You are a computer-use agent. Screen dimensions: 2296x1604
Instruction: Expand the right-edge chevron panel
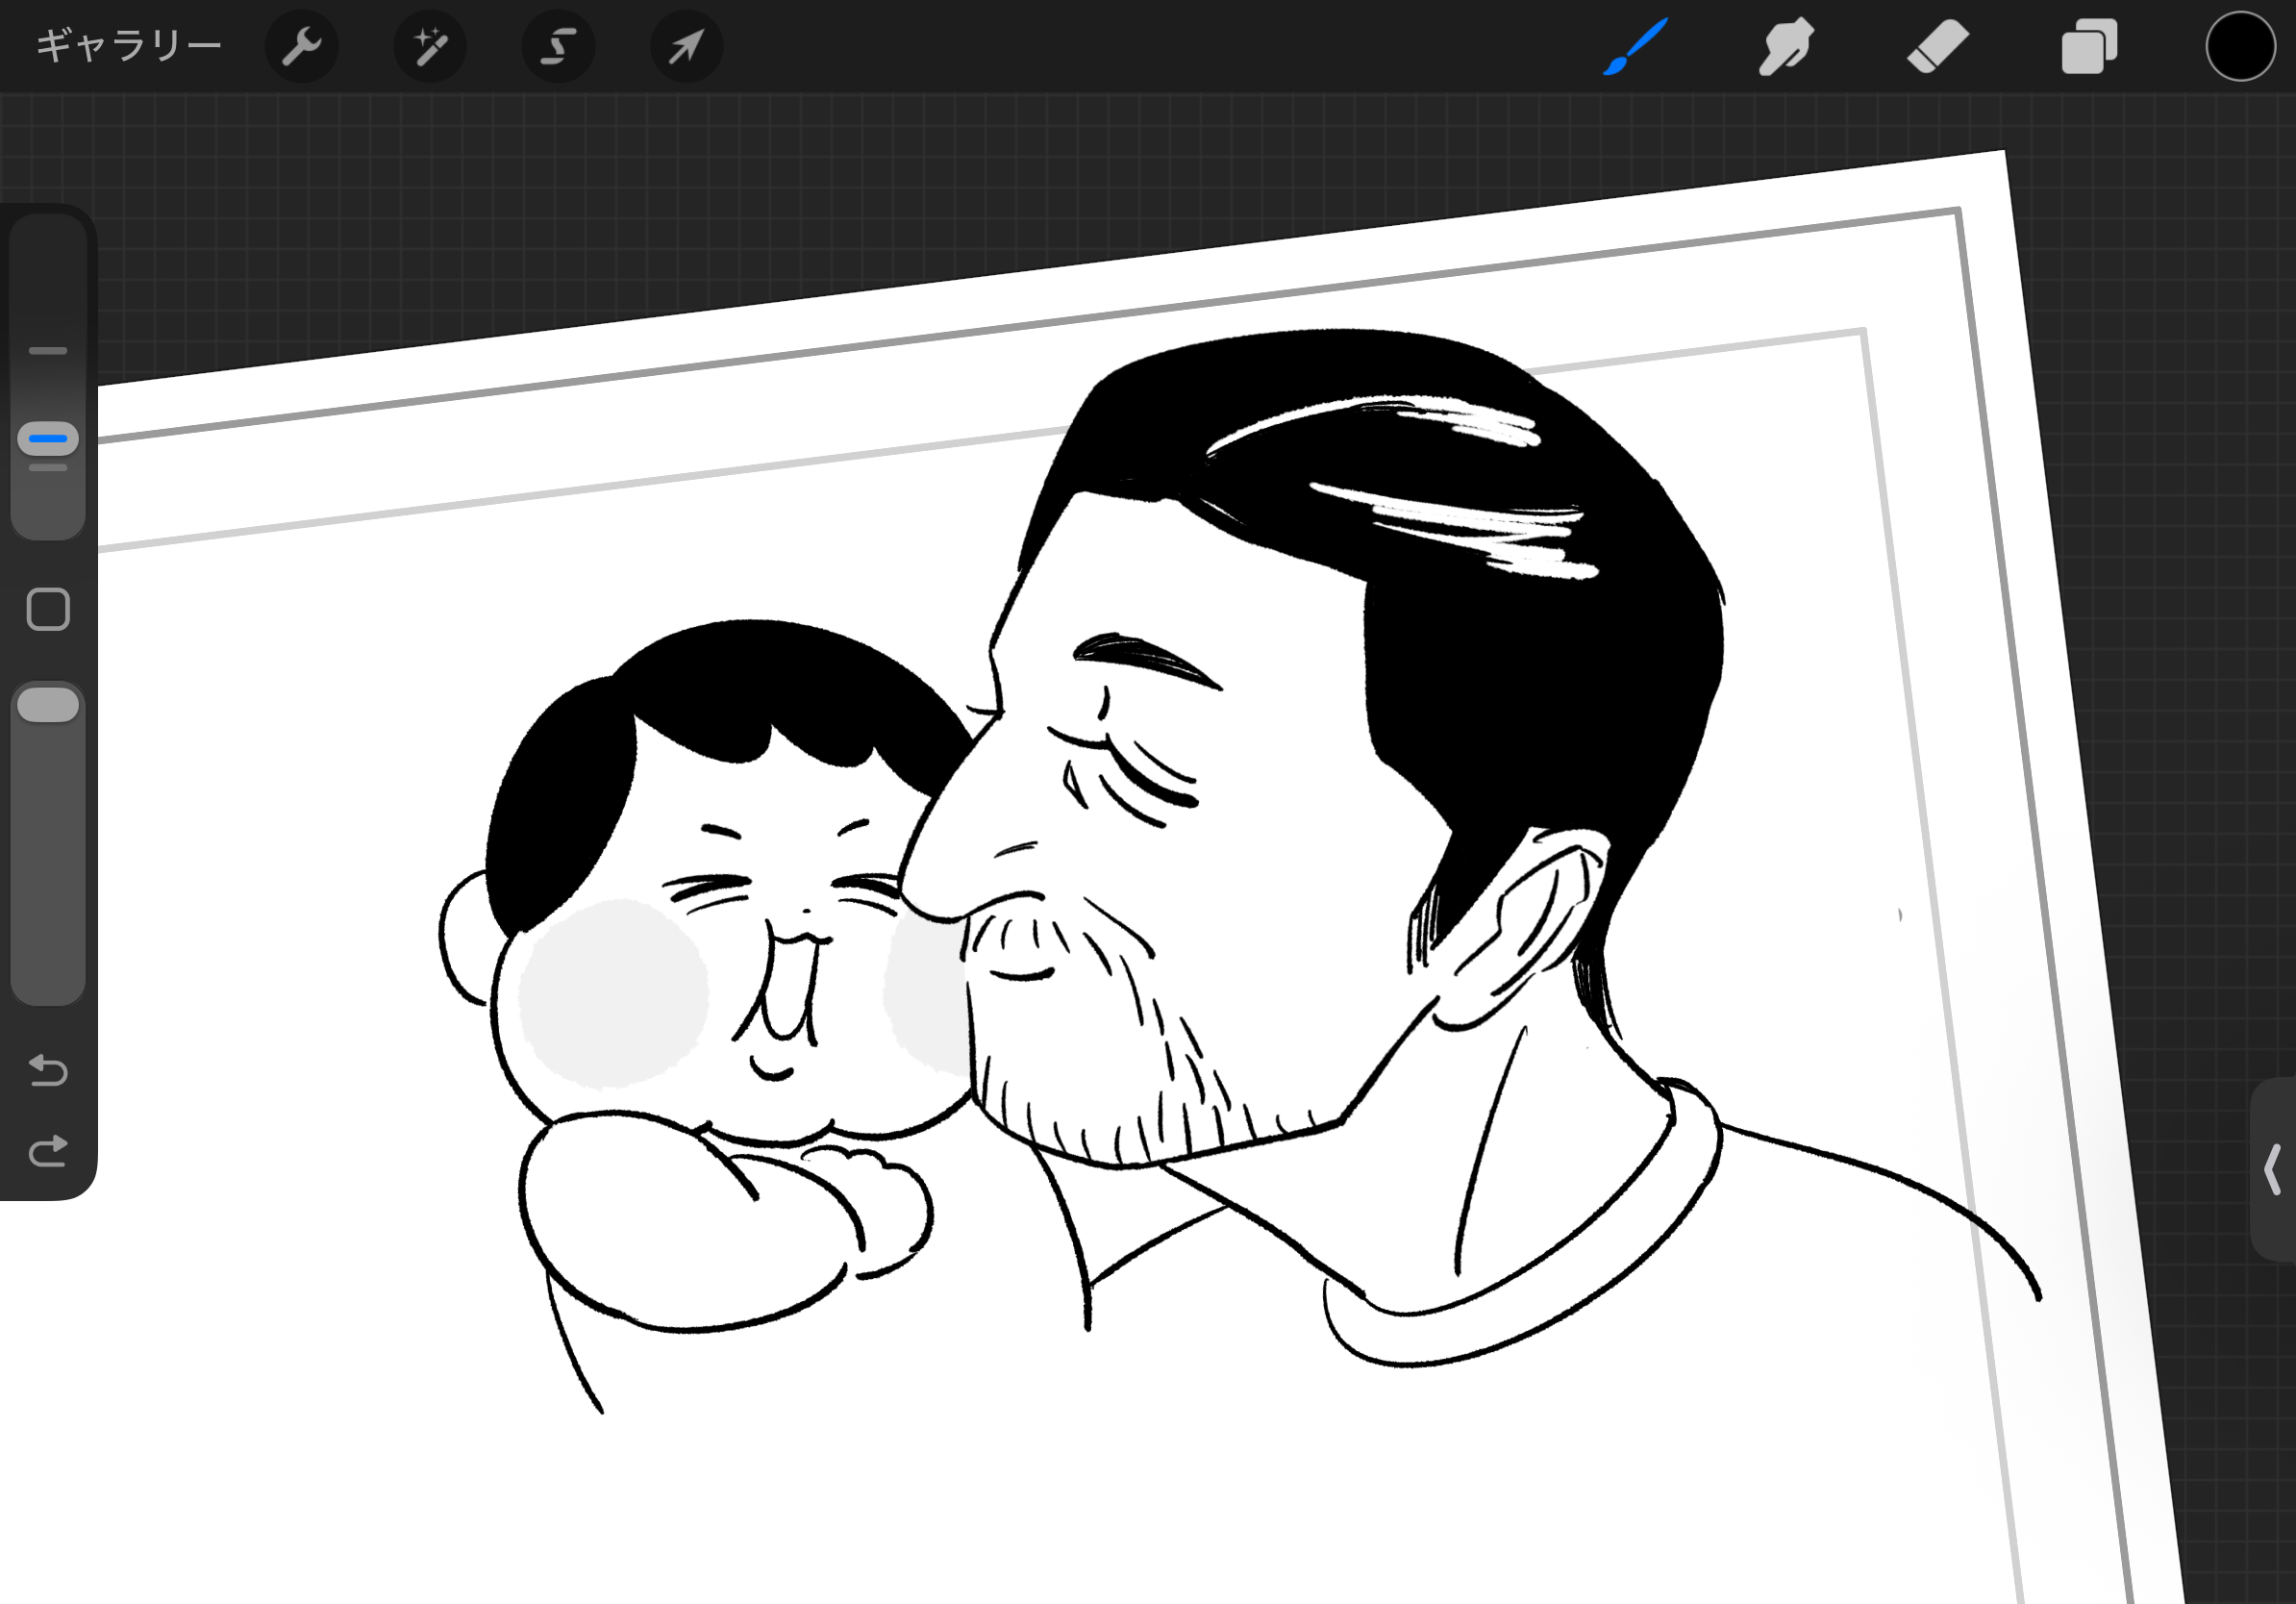[2272, 1170]
